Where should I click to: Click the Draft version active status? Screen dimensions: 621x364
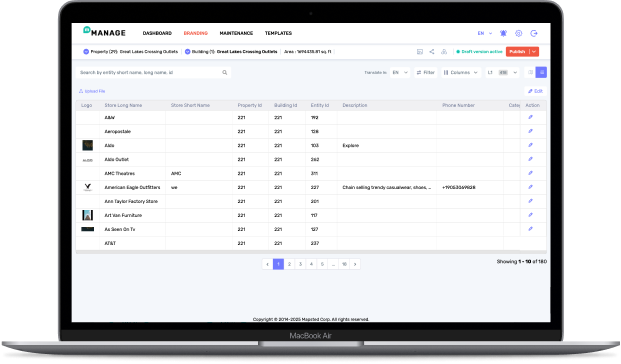(480, 51)
